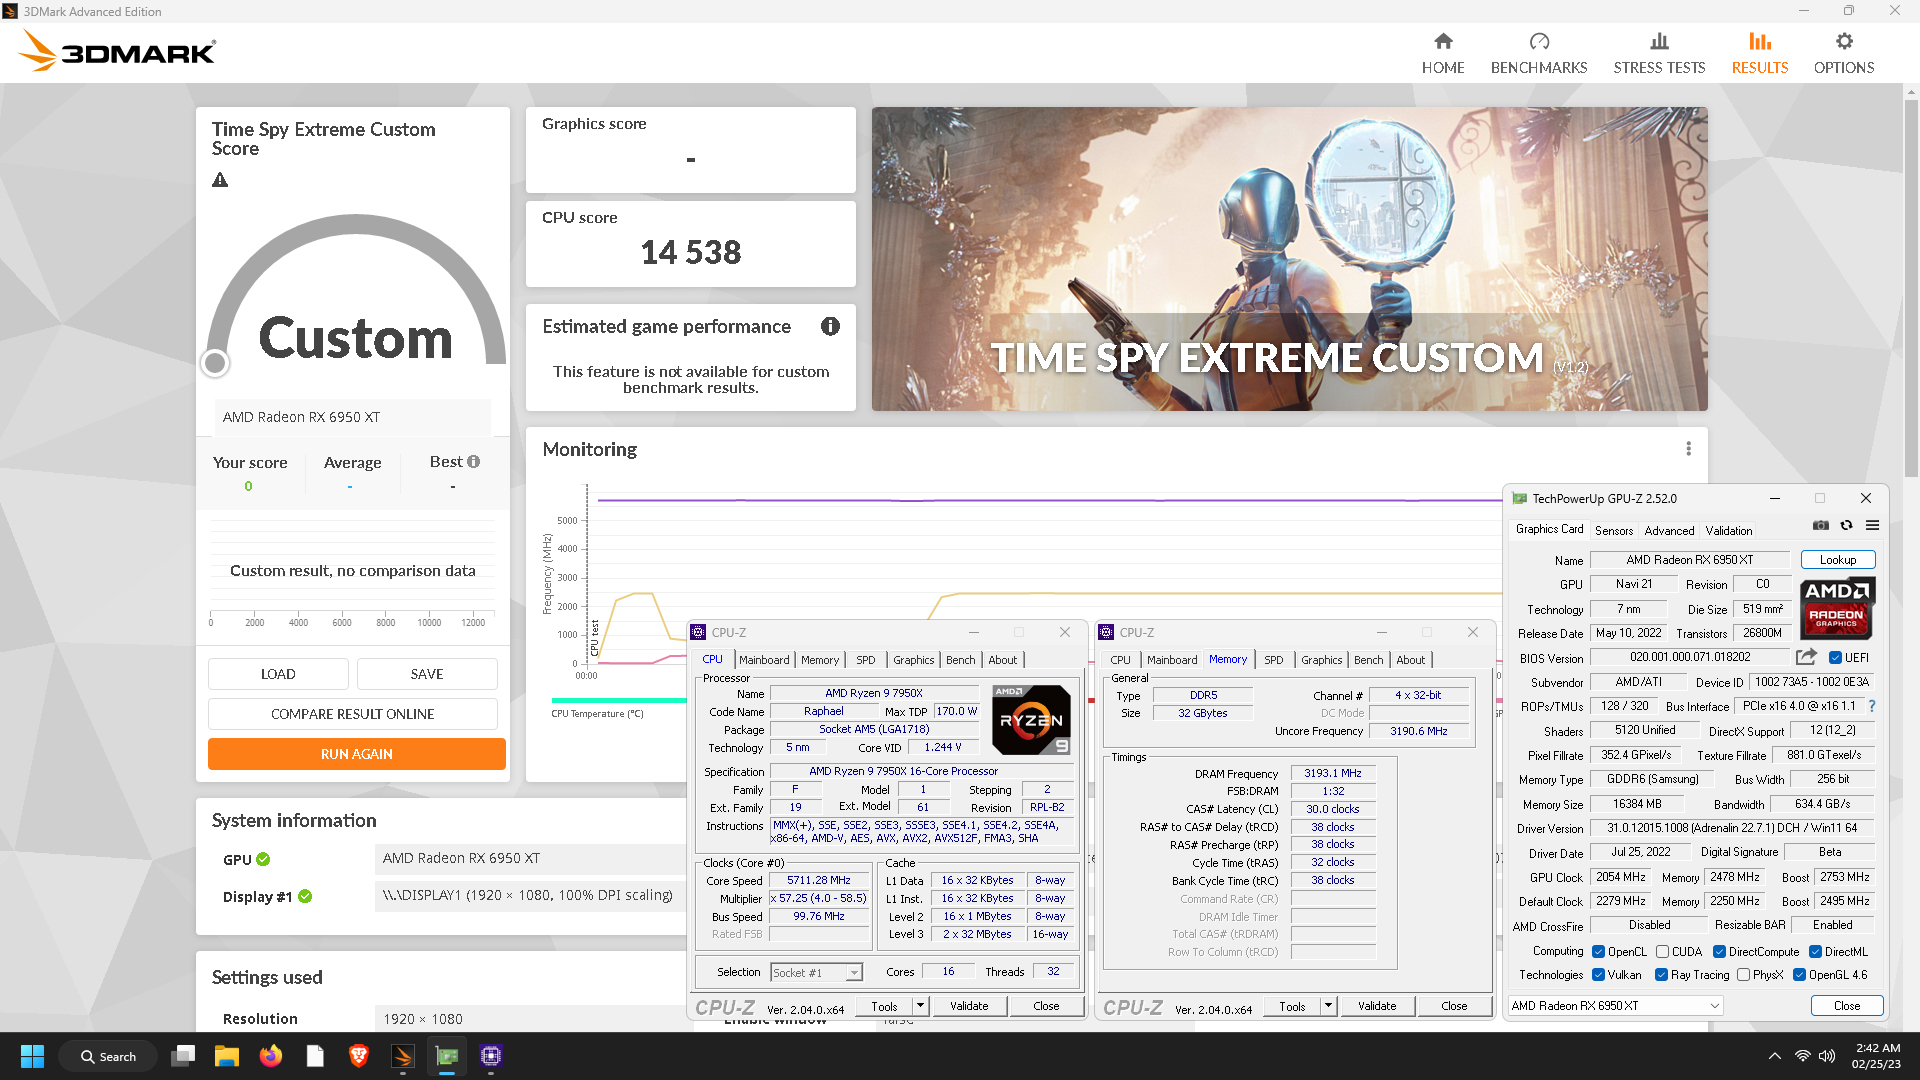Click the GPU name field in GPU-Z

pos(1689,560)
